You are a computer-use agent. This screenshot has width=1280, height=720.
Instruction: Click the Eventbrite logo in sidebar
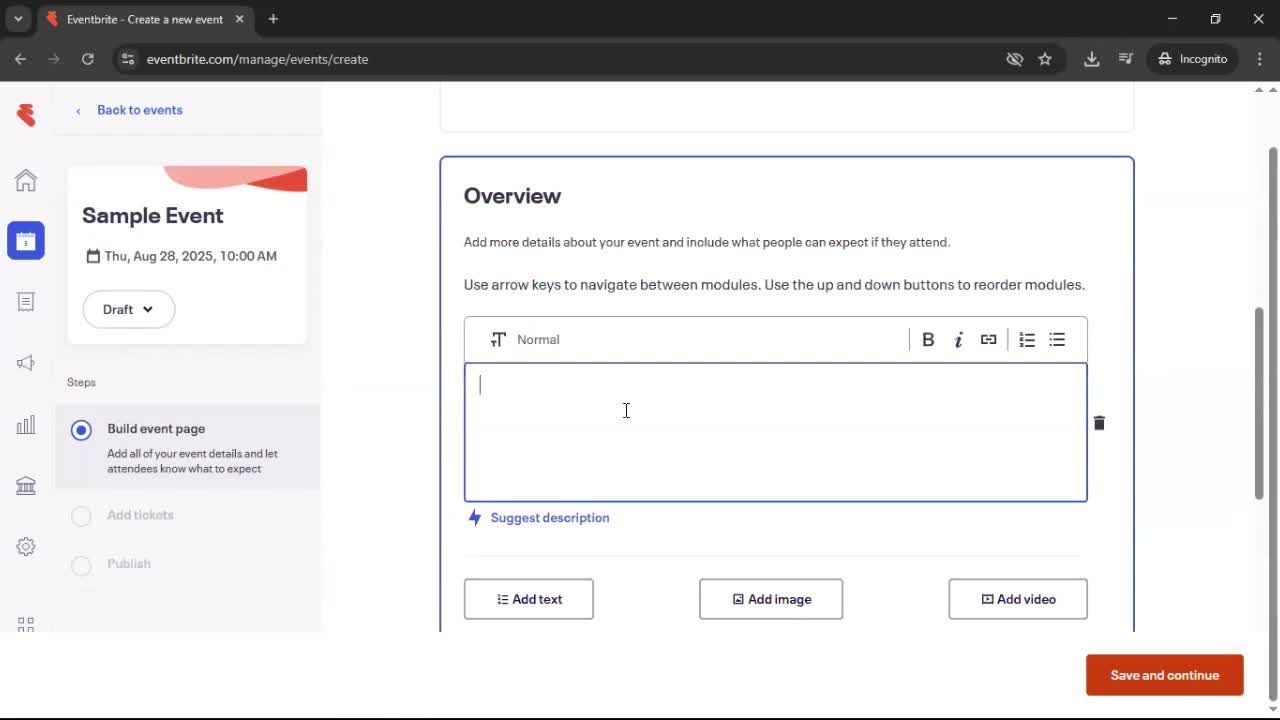26,114
